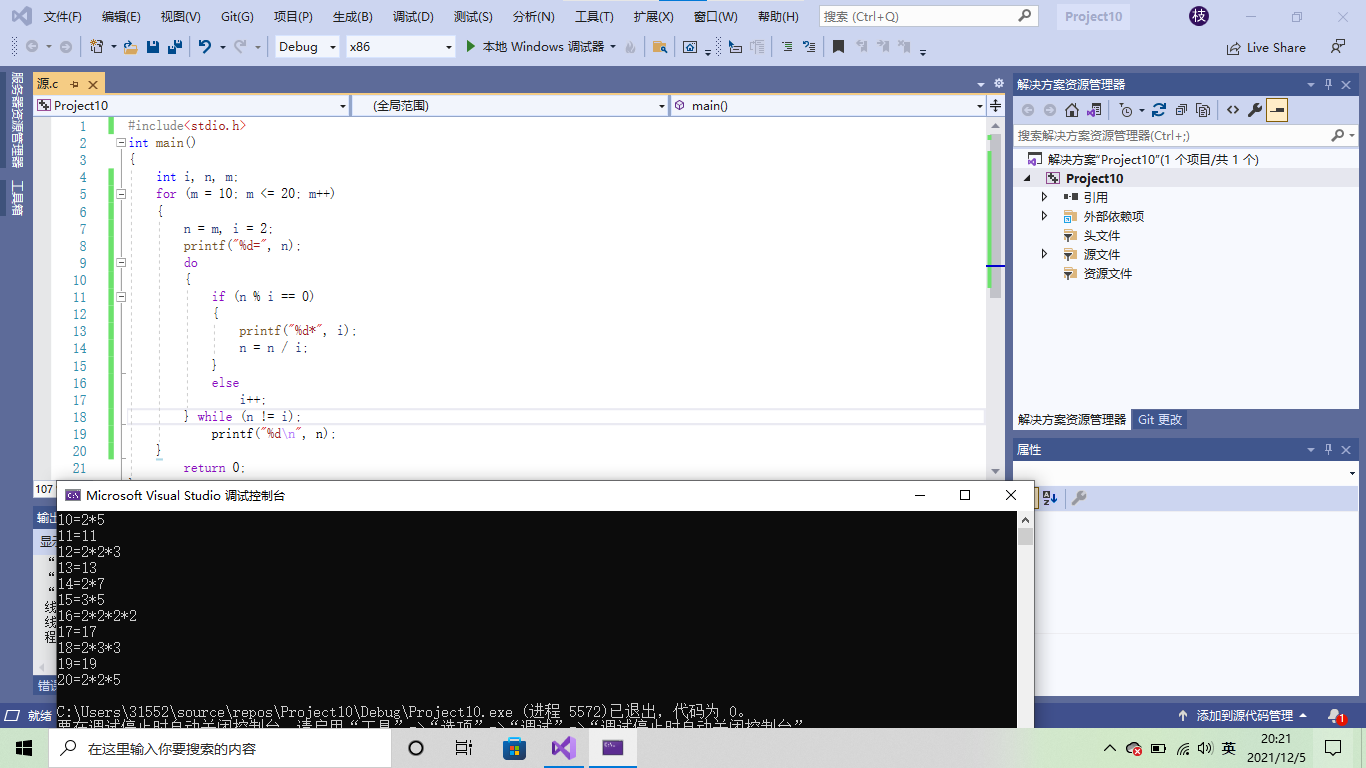Viewport: 1366px width, 768px height.
Task: Open Microsoft Store from the taskbar
Action: coord(514,748)
